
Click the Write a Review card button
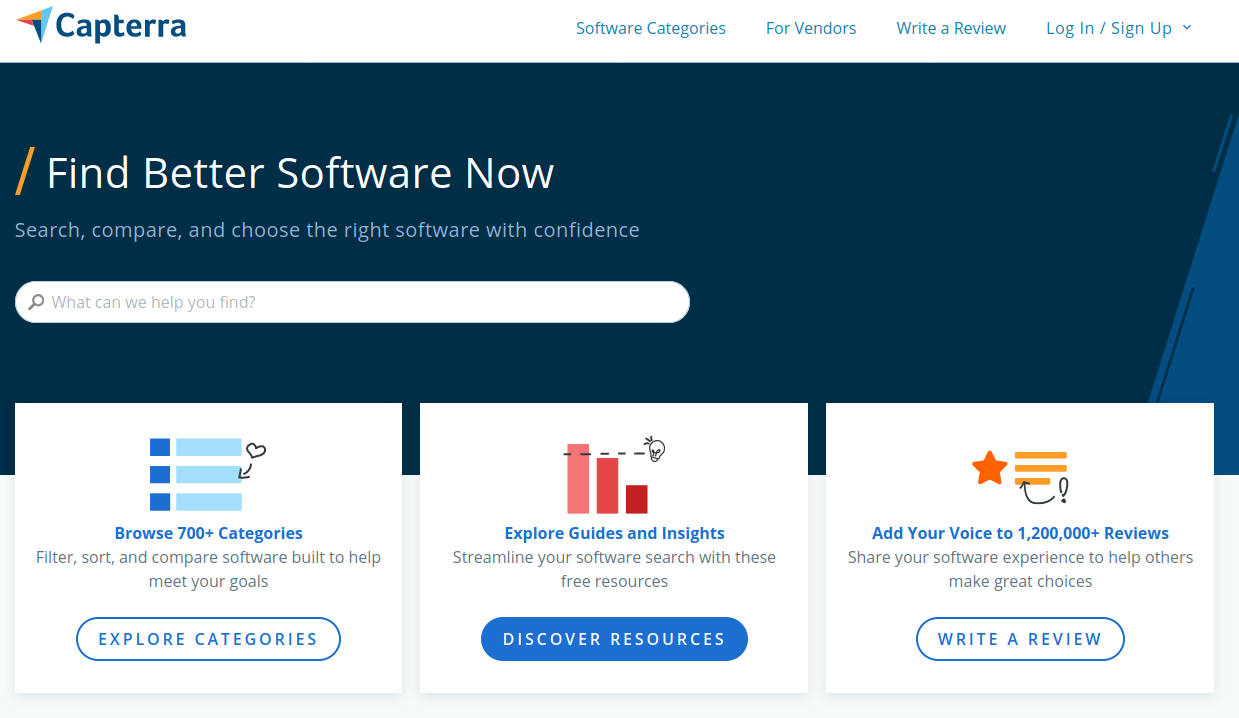[x=1020, y=639]
